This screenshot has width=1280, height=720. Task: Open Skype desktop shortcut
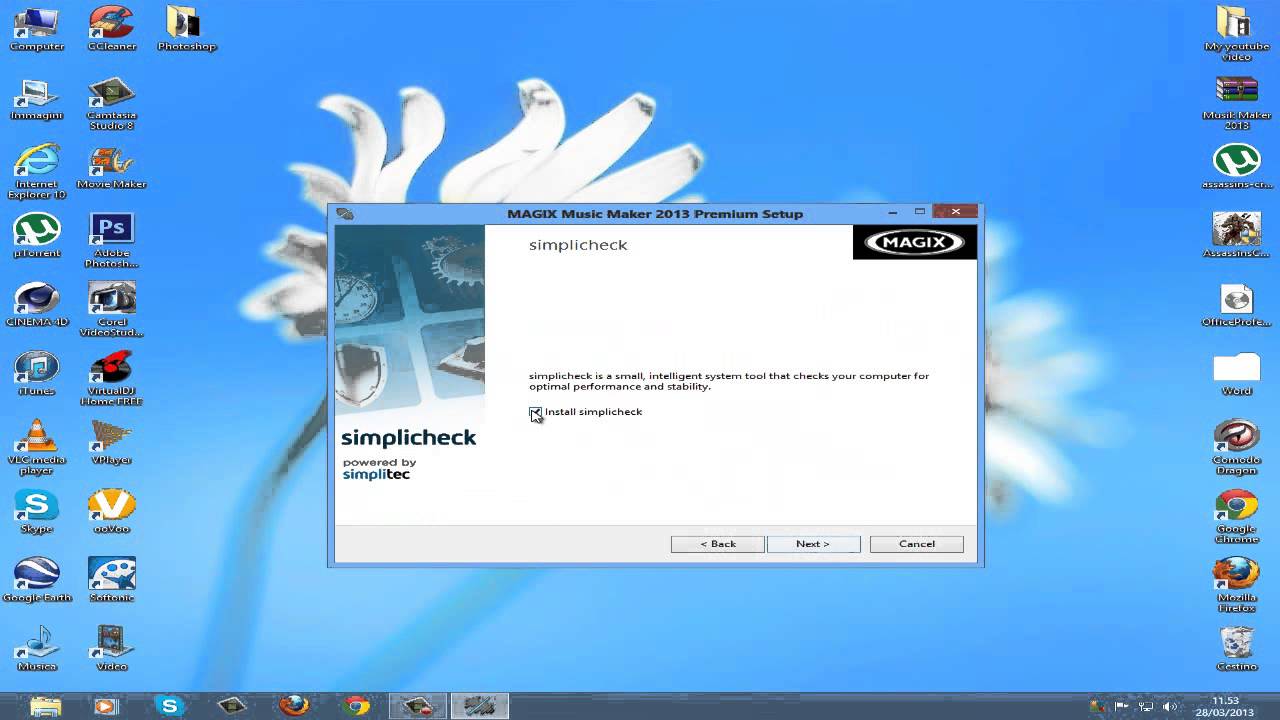pos(36,512)
